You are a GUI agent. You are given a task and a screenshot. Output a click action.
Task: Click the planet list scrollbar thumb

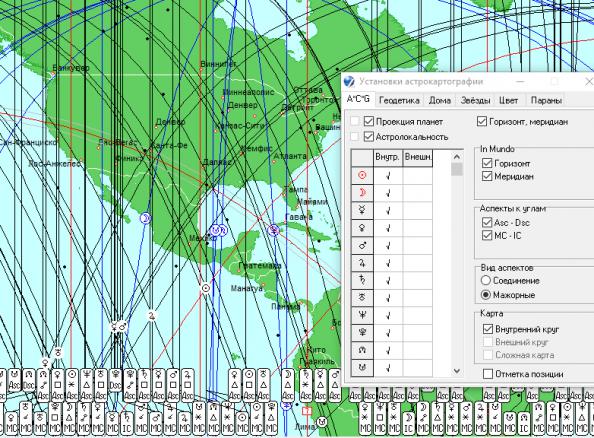coord(457,169)
